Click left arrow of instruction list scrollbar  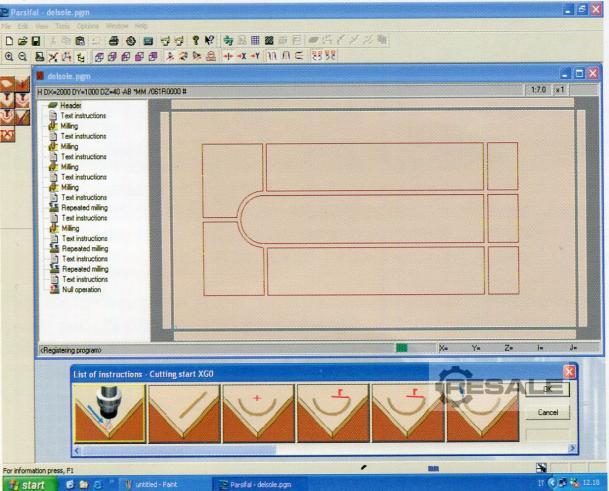coord(77,451)
